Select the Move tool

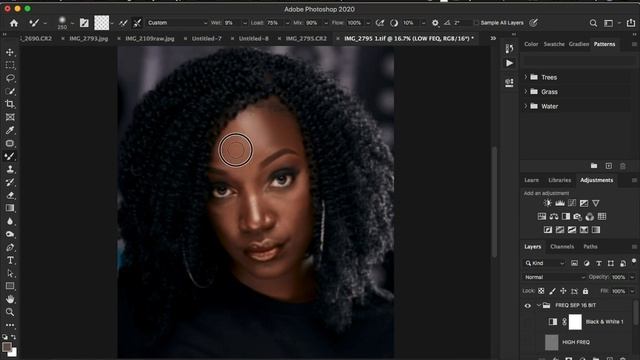10,52
